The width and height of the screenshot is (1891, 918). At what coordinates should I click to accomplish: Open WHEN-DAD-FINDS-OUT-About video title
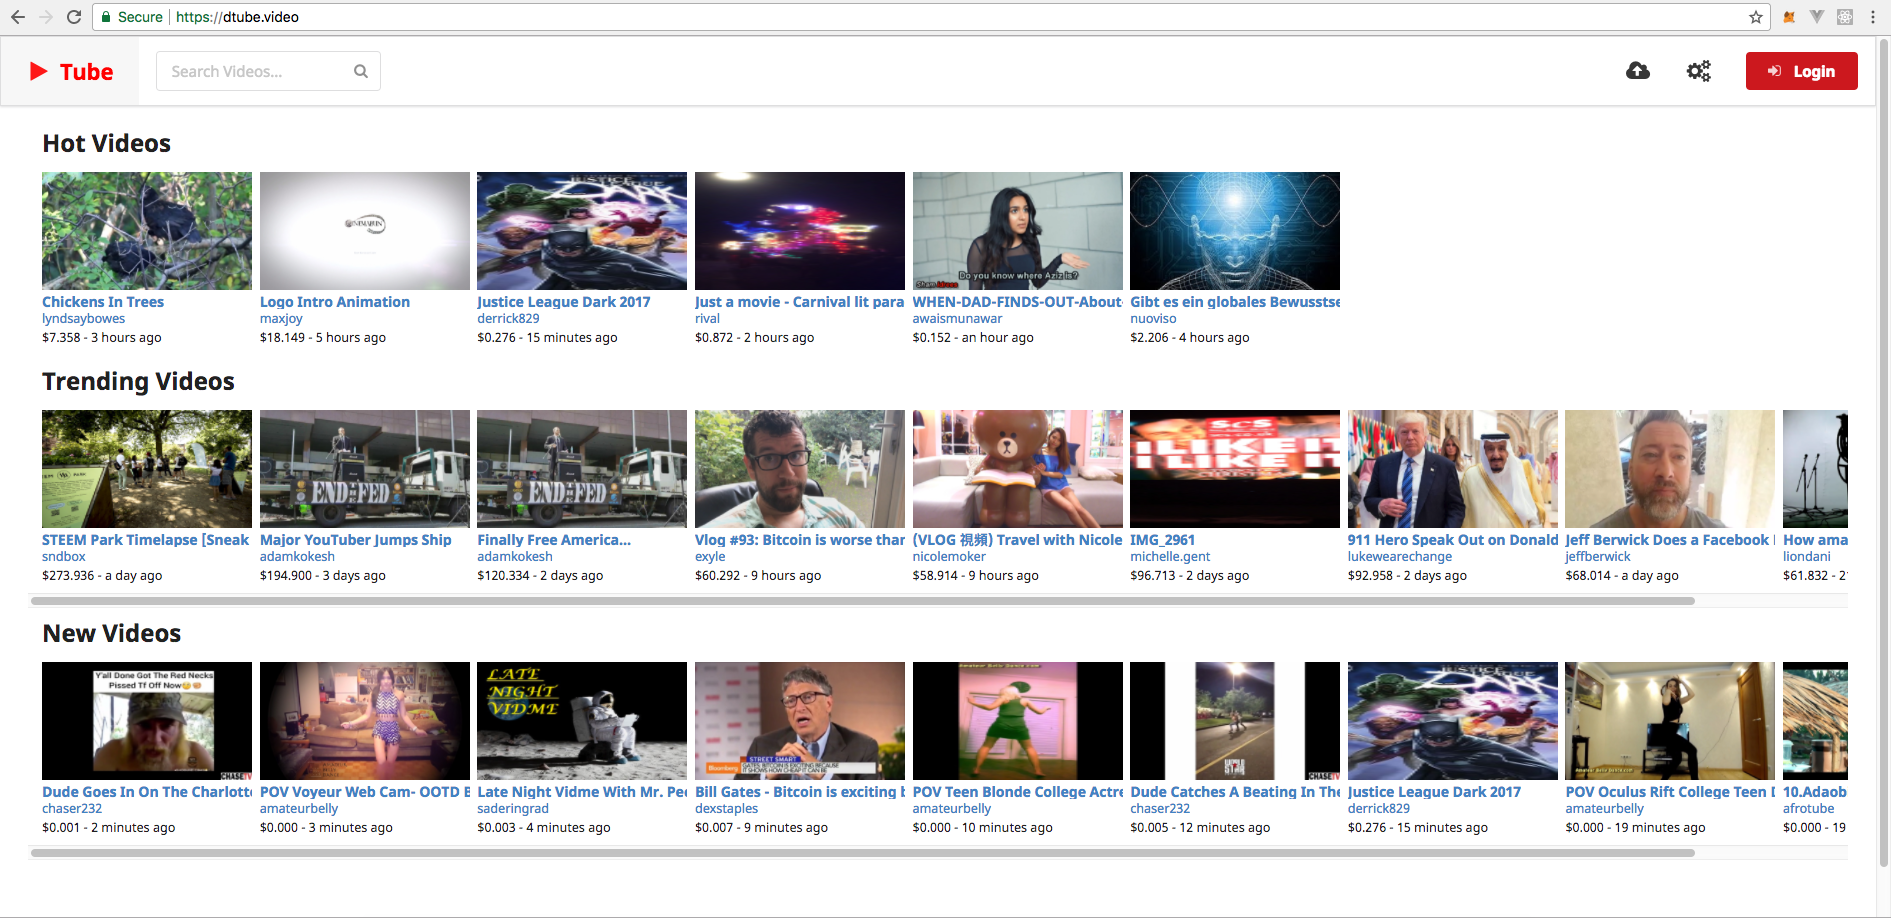[x=1017, y=302]
